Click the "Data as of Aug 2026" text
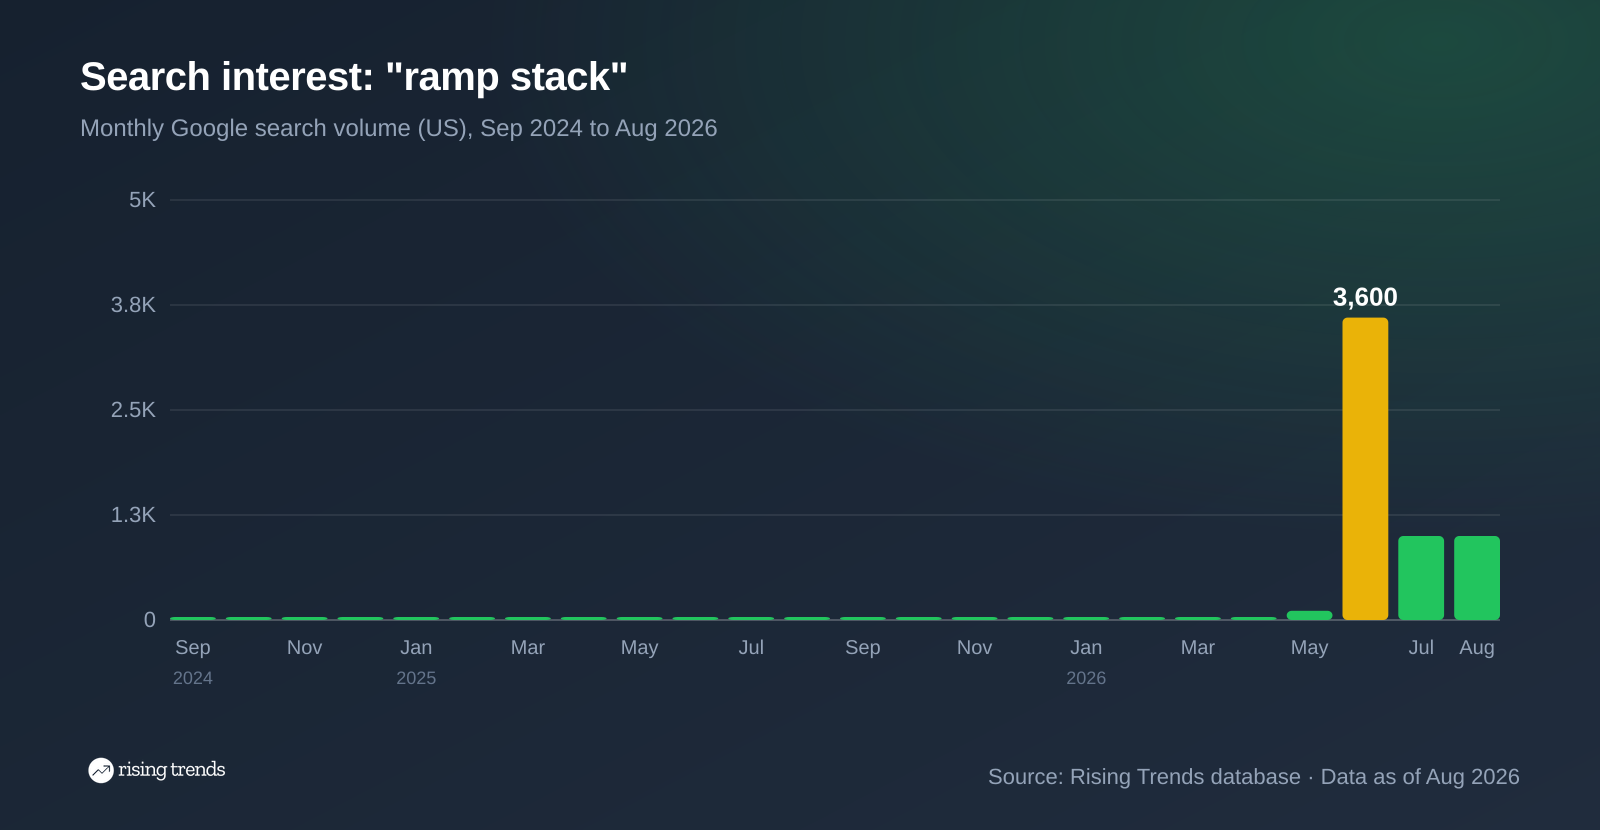Image resolution: width=1600 pixels, height=830 pixels. click(1420, 777)
